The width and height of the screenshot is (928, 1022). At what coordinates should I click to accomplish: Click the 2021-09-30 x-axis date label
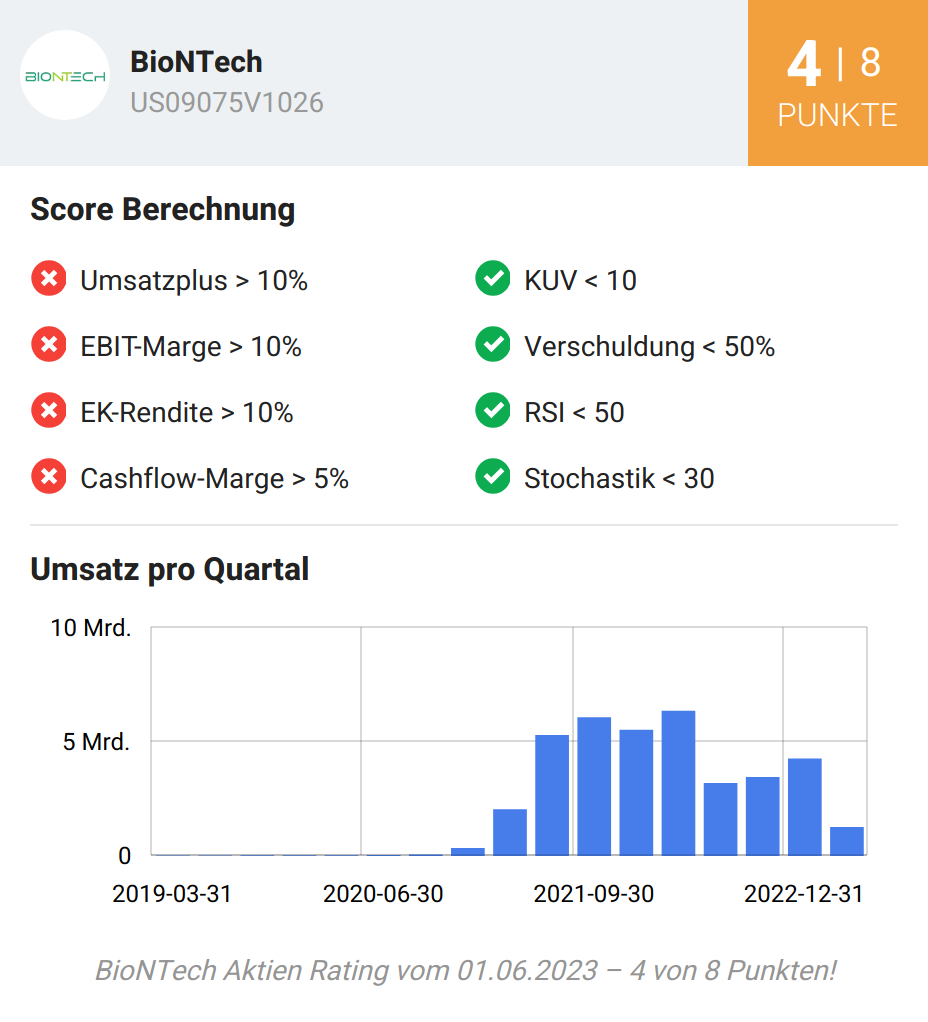594,894
